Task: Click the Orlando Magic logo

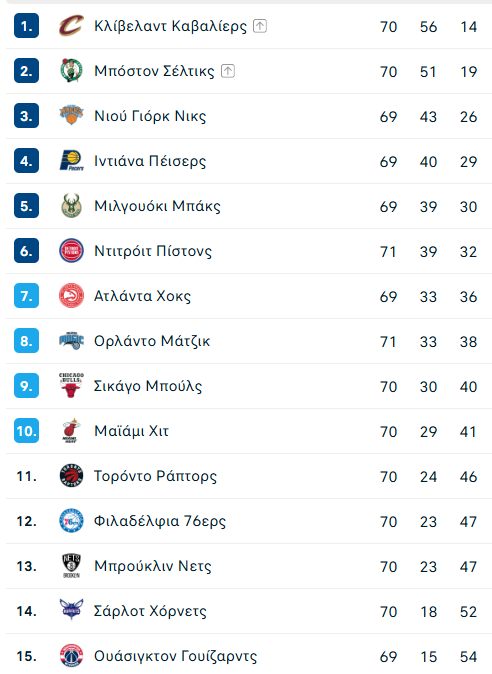Action: tap(71, 340)
